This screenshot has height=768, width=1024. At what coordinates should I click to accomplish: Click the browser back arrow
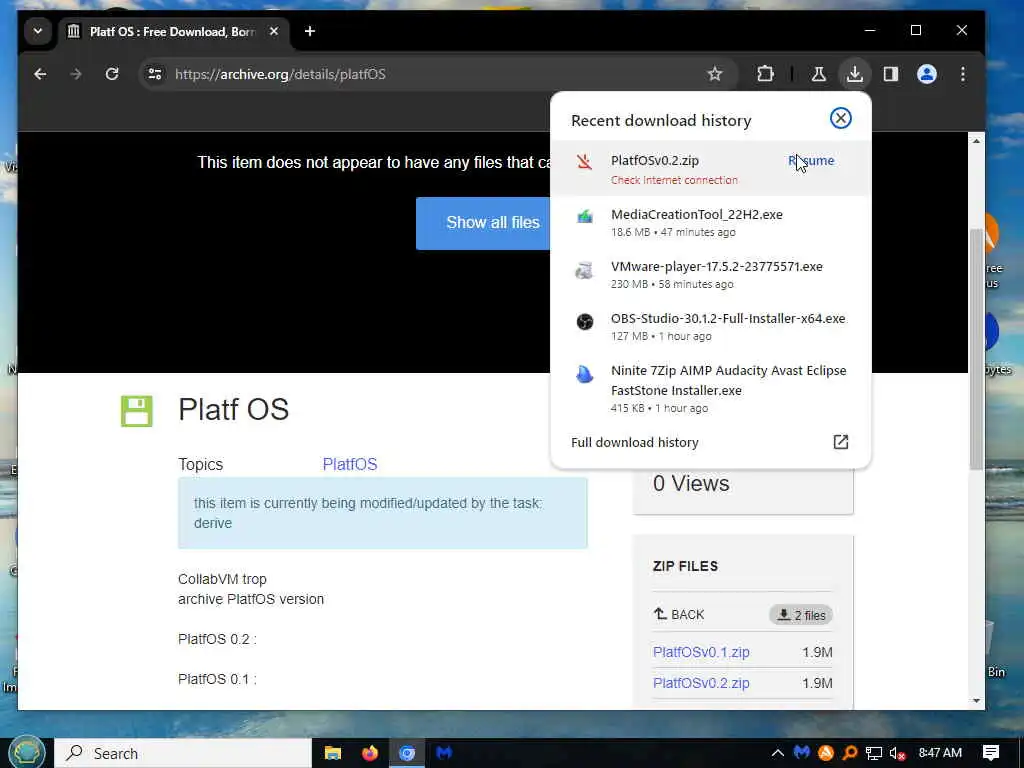click(x=40, y=74)
